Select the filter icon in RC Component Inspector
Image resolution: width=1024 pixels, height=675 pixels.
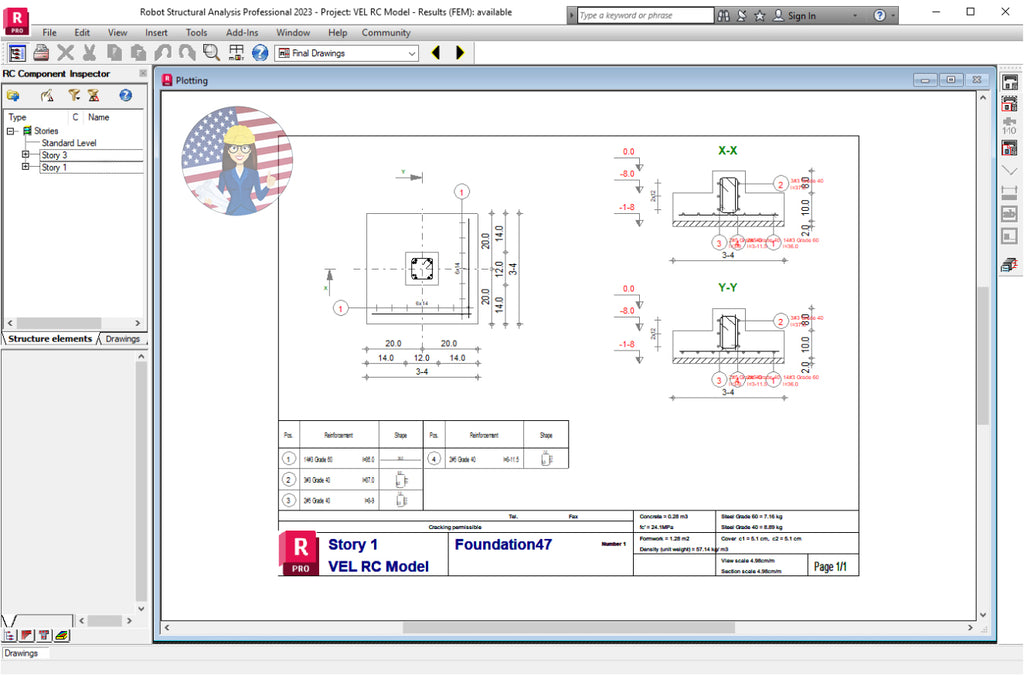74,95
